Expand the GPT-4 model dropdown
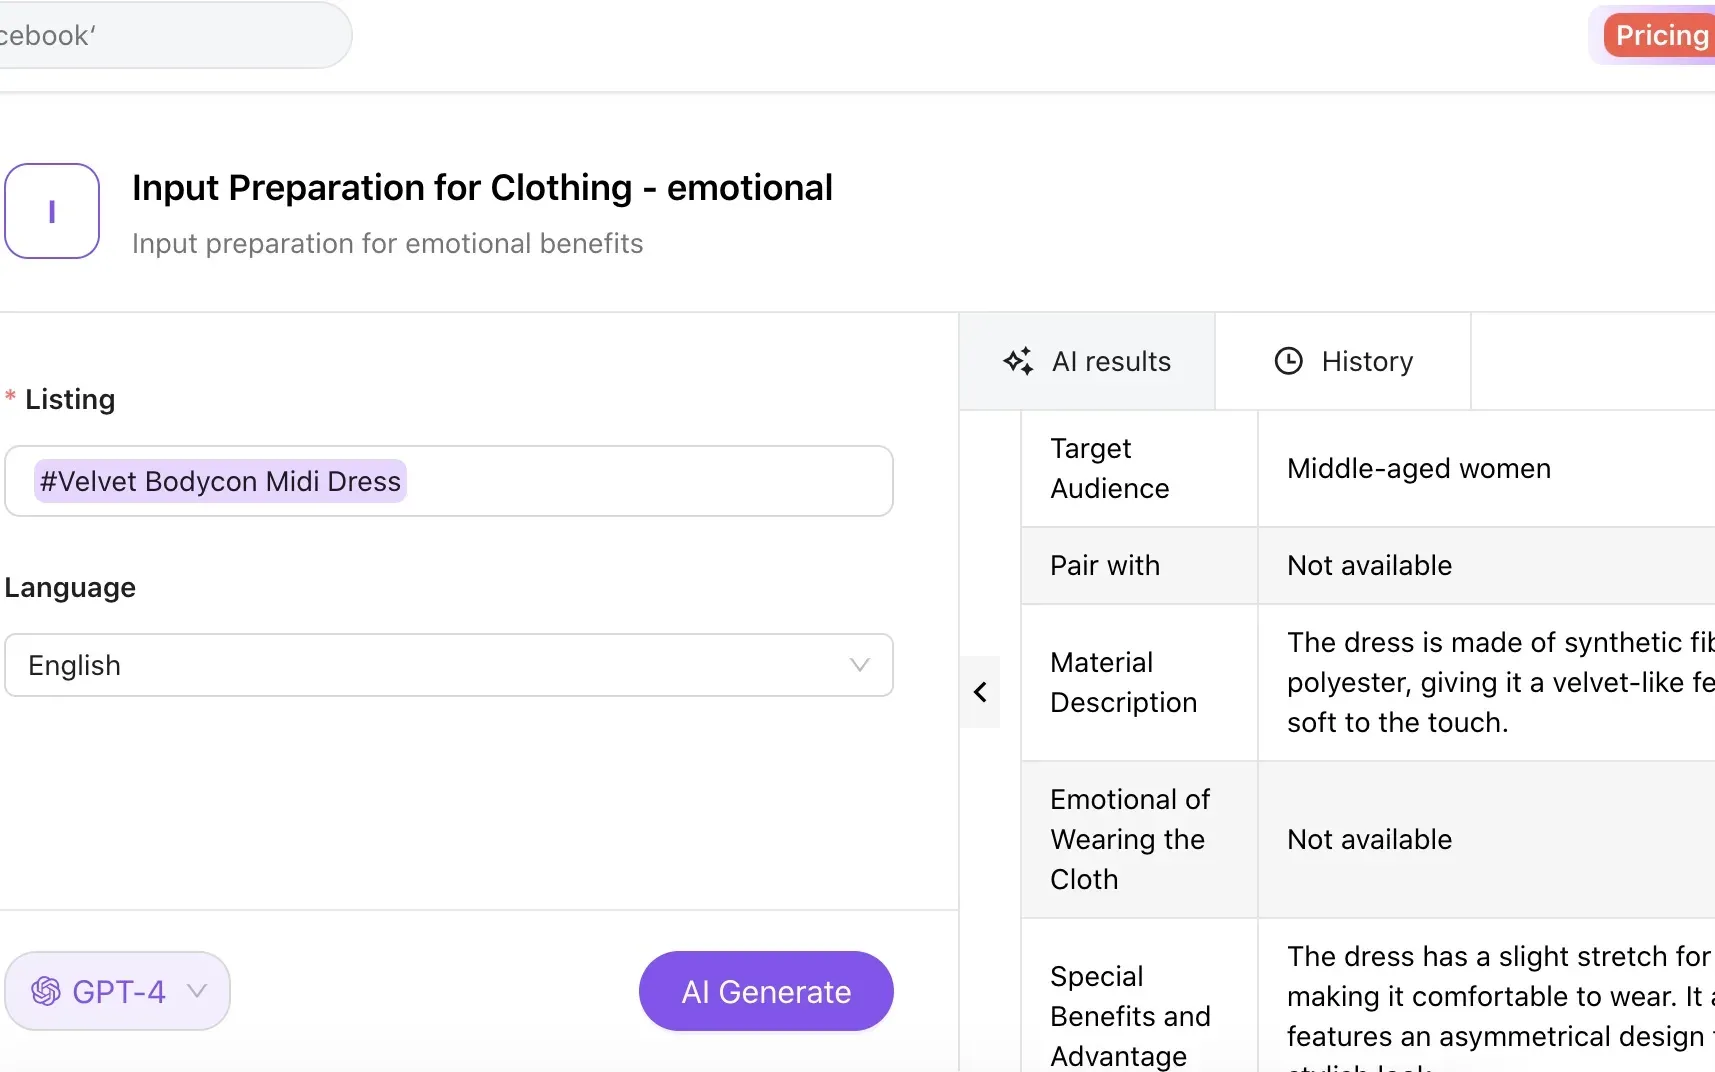This screenshot has width=1715, height=1072. pyautogui.click(x=196, y=991)
